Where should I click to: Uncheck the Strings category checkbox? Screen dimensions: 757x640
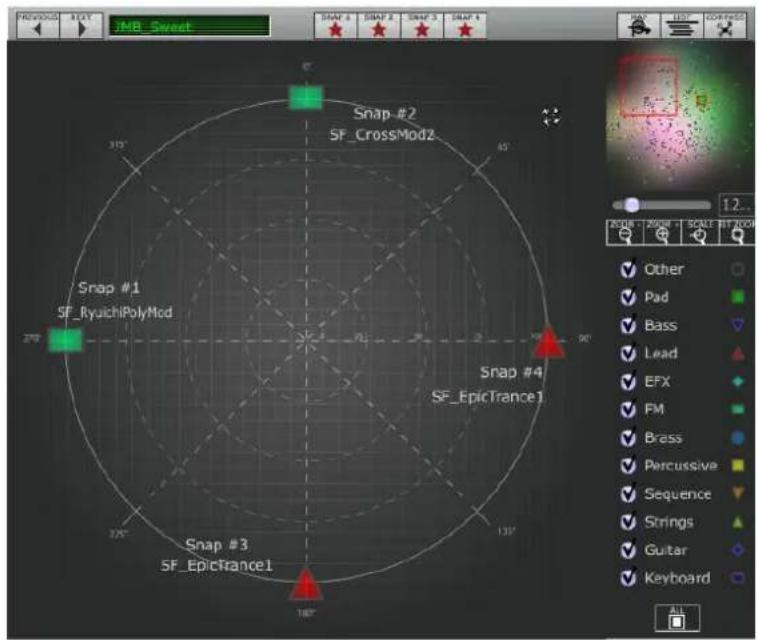pyautogui.click(x=628, y=522)
